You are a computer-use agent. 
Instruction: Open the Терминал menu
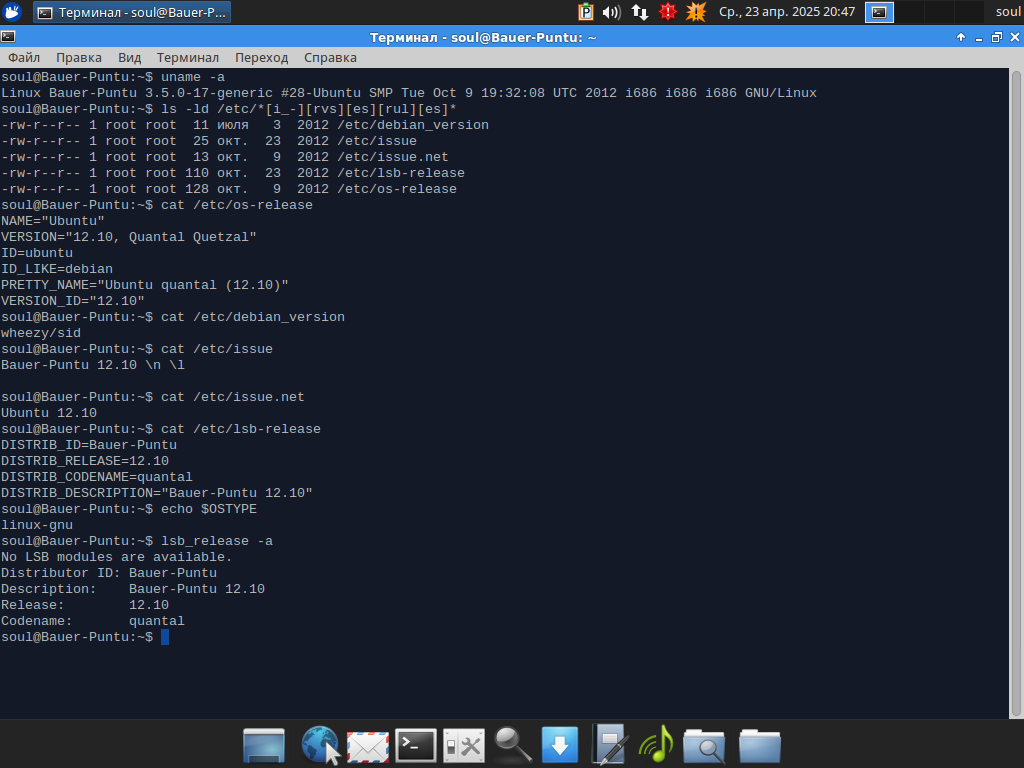(187, 57)
